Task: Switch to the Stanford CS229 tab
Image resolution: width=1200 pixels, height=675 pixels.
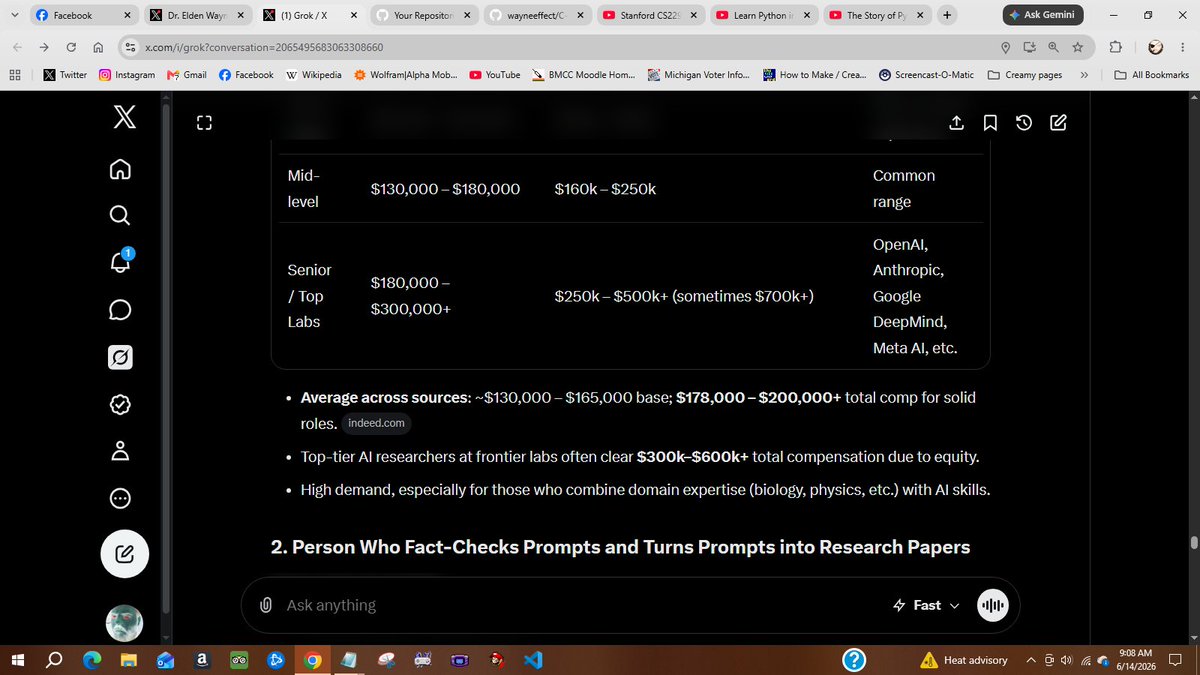Action: point(649,15)
